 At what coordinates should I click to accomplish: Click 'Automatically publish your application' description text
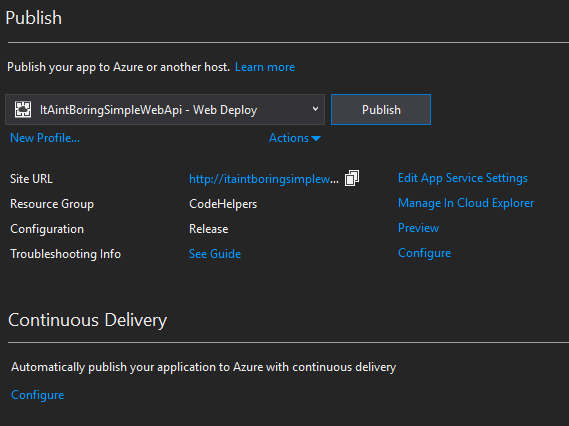pos(204,367)
